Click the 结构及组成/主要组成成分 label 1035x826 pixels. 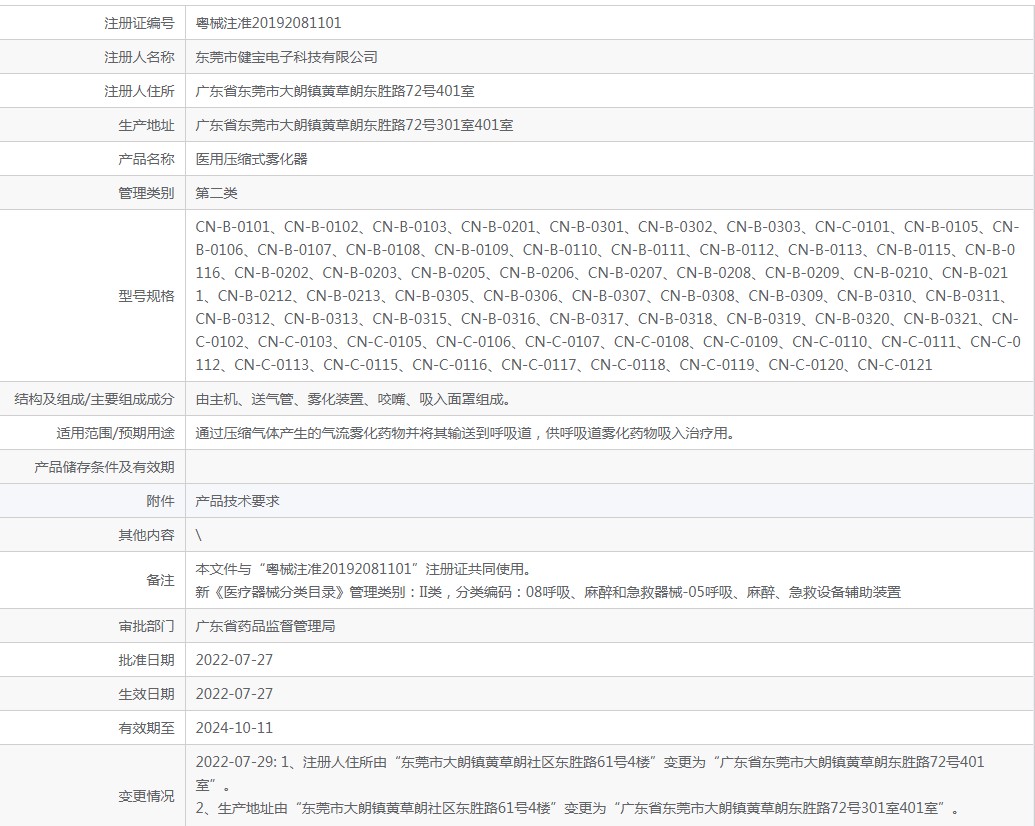click(x=94, y=399)
